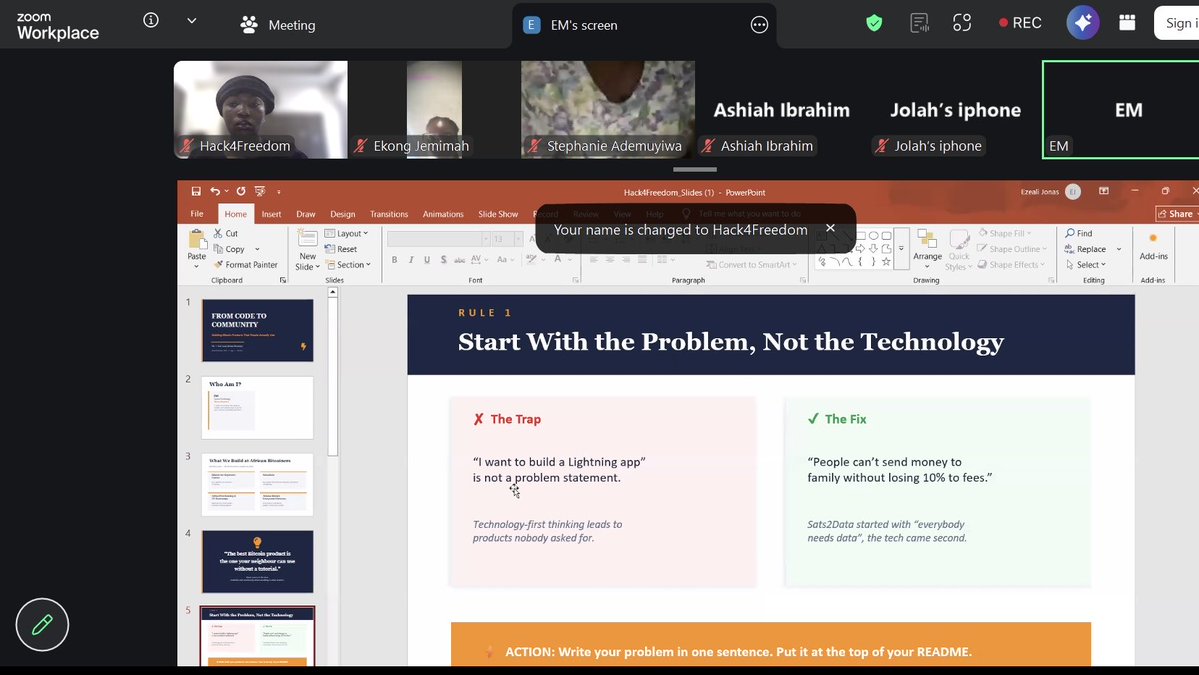This screenshot has width=1199, height=675.
Task: Click the Sign in button
Action: pos(1177,24)
